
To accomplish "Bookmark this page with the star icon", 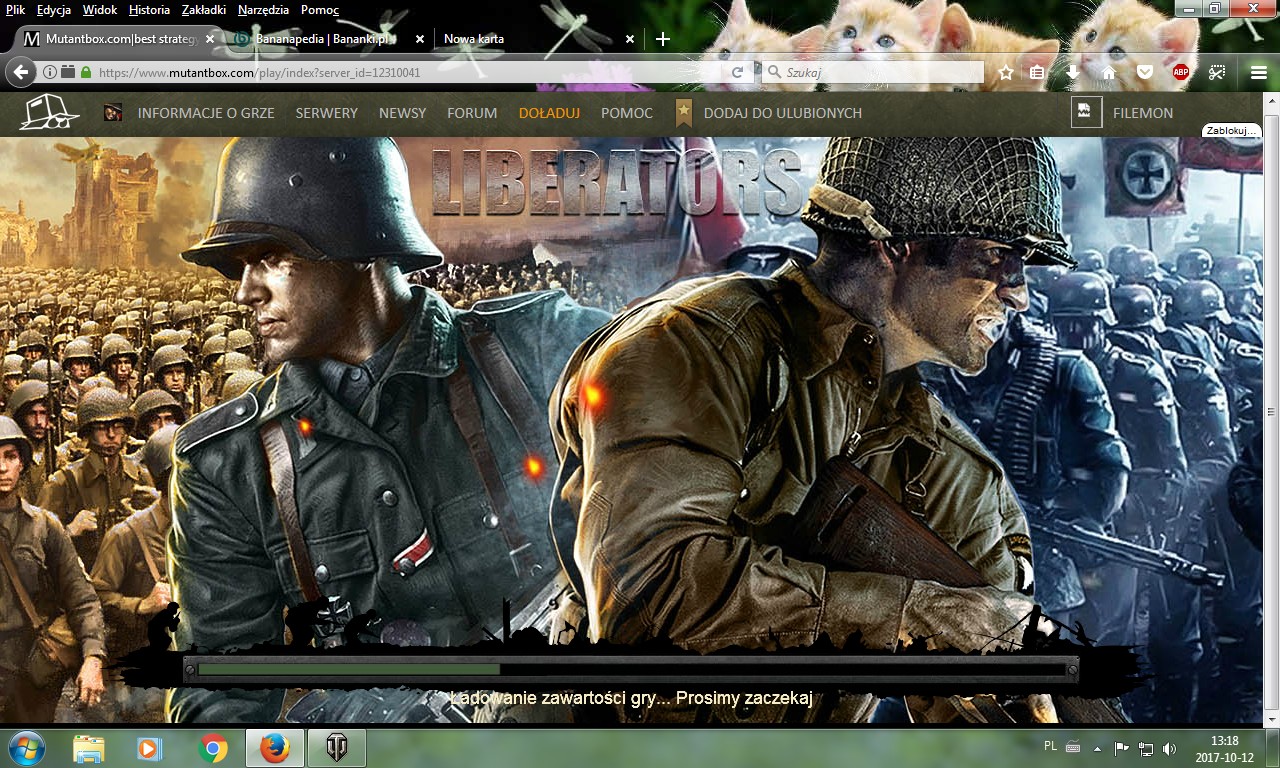I will click(x=1006, y=73).
